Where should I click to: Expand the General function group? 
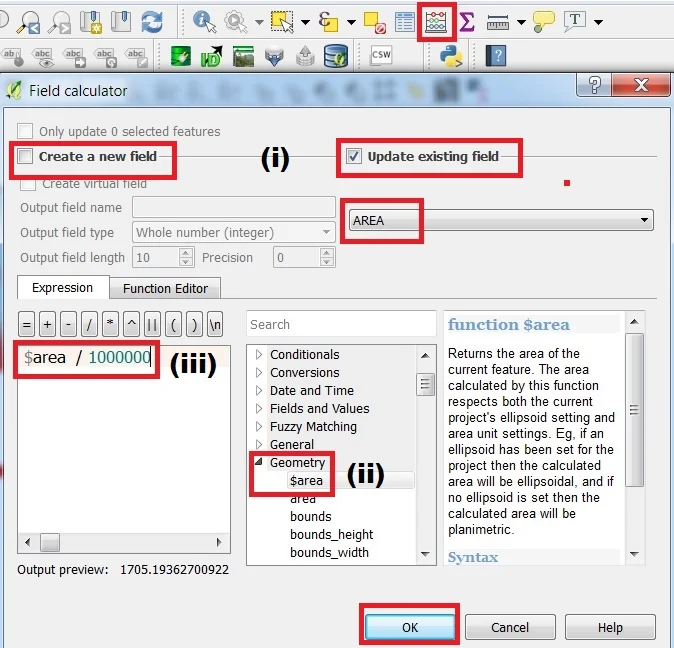pos(259,444)
